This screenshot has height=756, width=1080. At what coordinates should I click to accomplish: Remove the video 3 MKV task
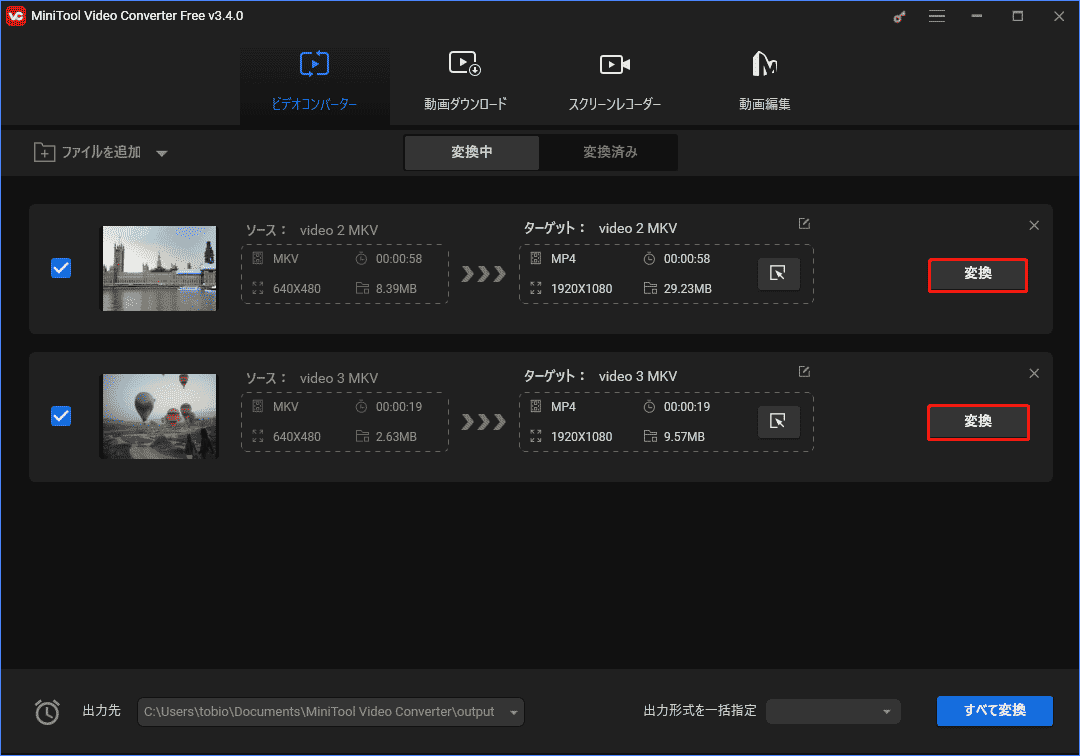pos(1034,373)
